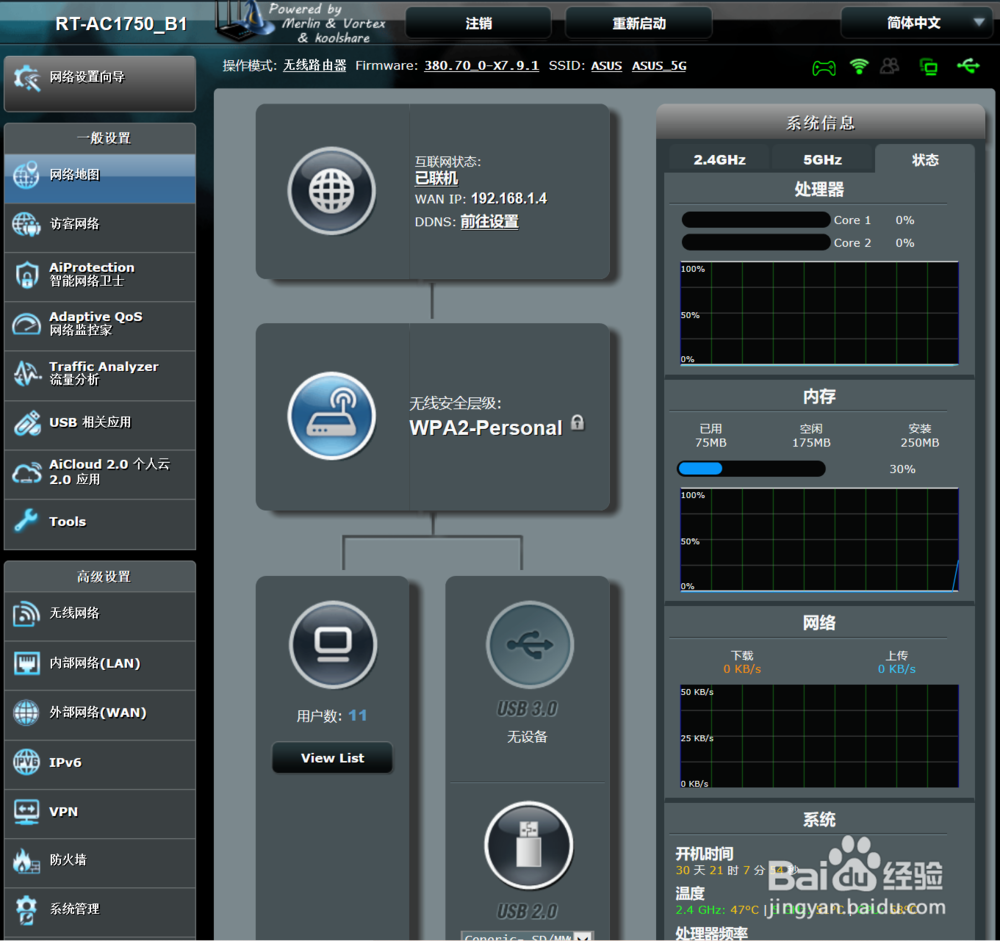1000x941 pixels.
Task: Switch to the 5GHz tab
Action: click(822, 159)
